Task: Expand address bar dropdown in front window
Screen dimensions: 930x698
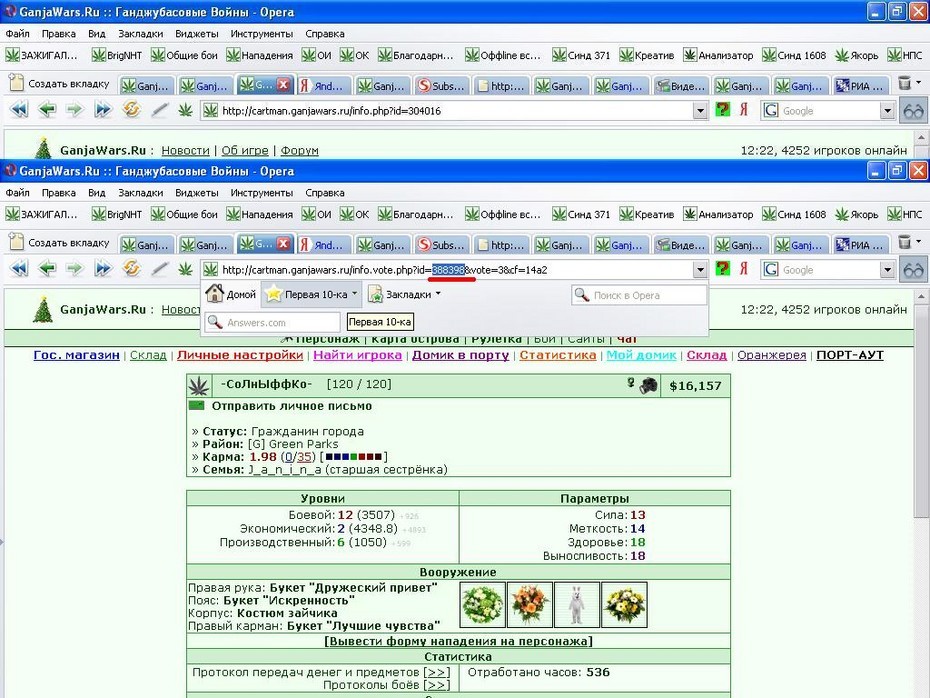Action: [x=700, y=270]
